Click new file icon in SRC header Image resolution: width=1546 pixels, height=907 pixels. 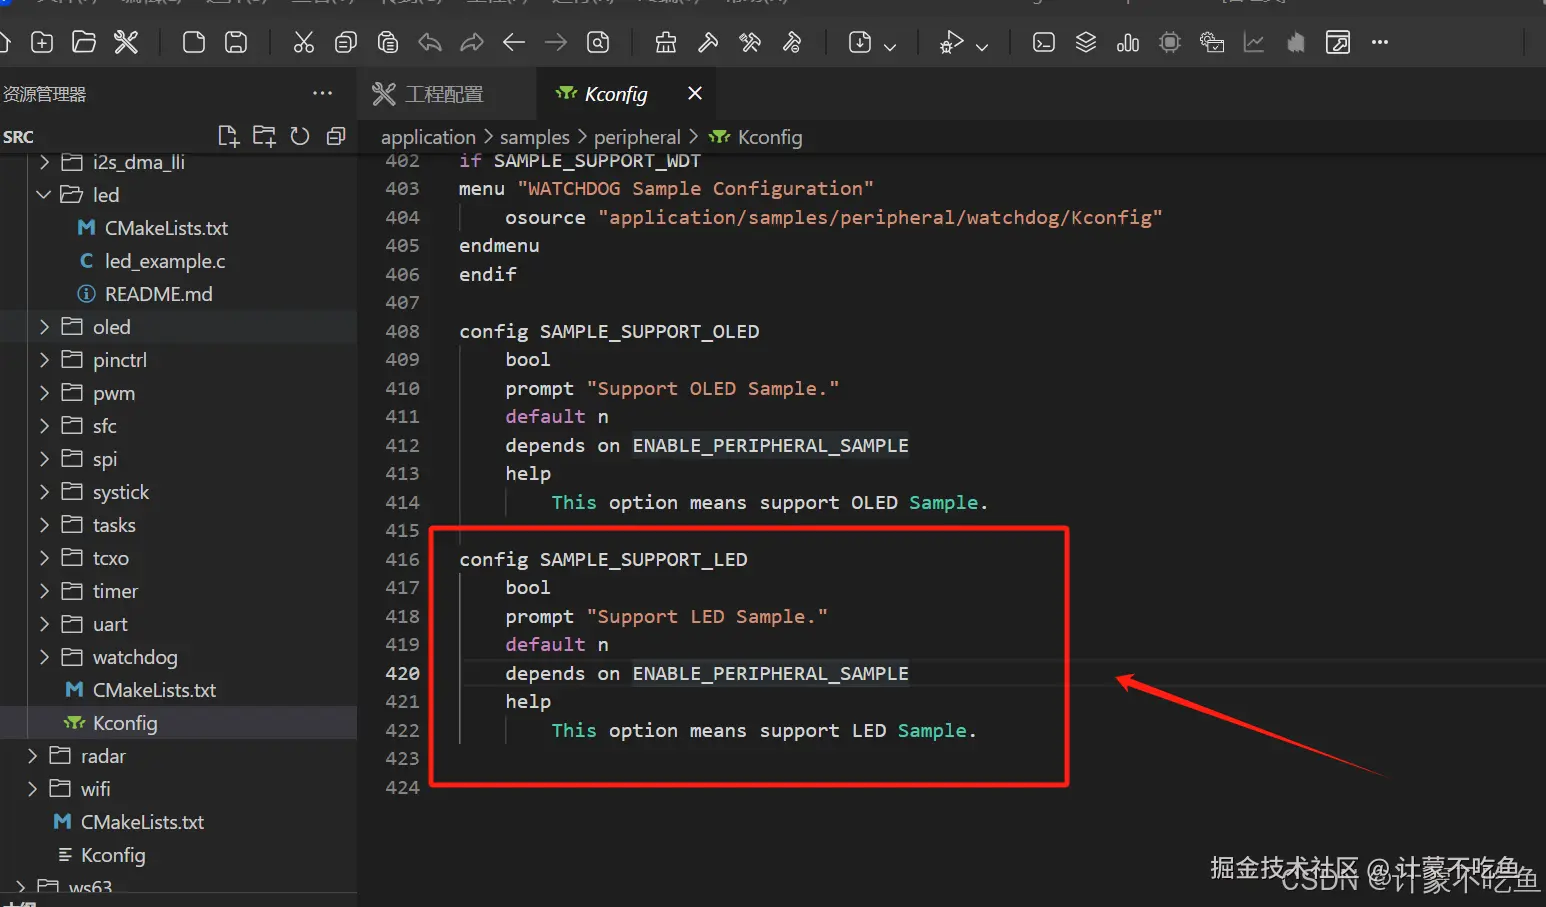[228, 136]
